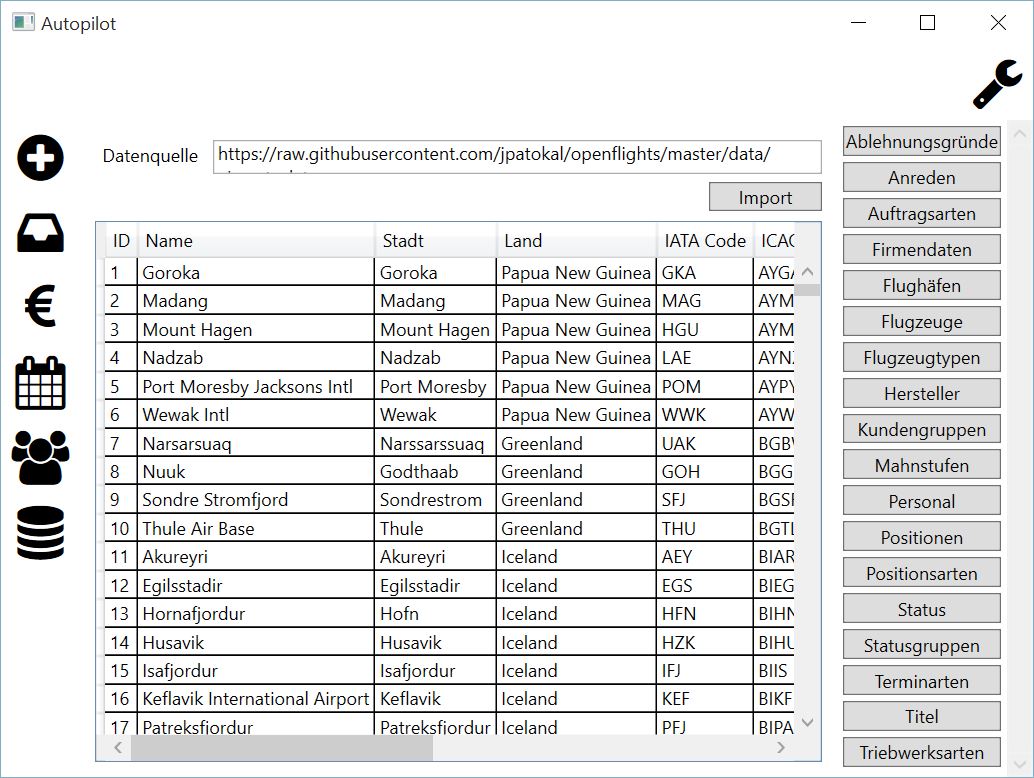Open the Anreden list
Viewport: 1034px width, 778px height.
(x=921, y=177)
